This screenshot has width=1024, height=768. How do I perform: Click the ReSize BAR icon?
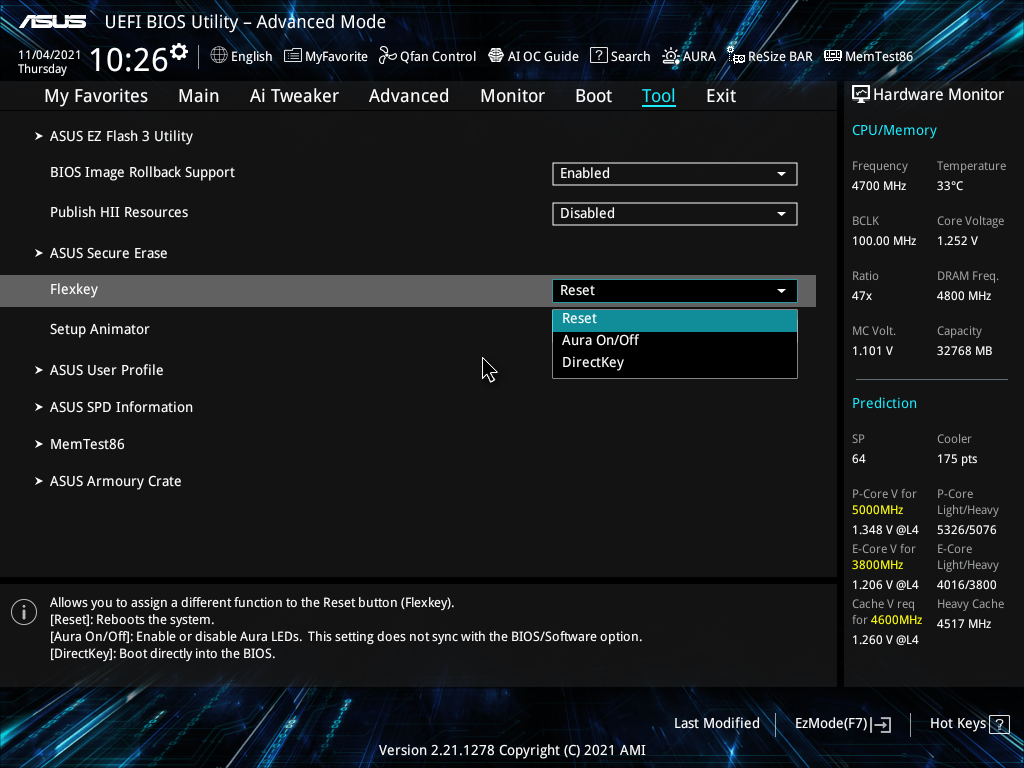tap(736, 56)
